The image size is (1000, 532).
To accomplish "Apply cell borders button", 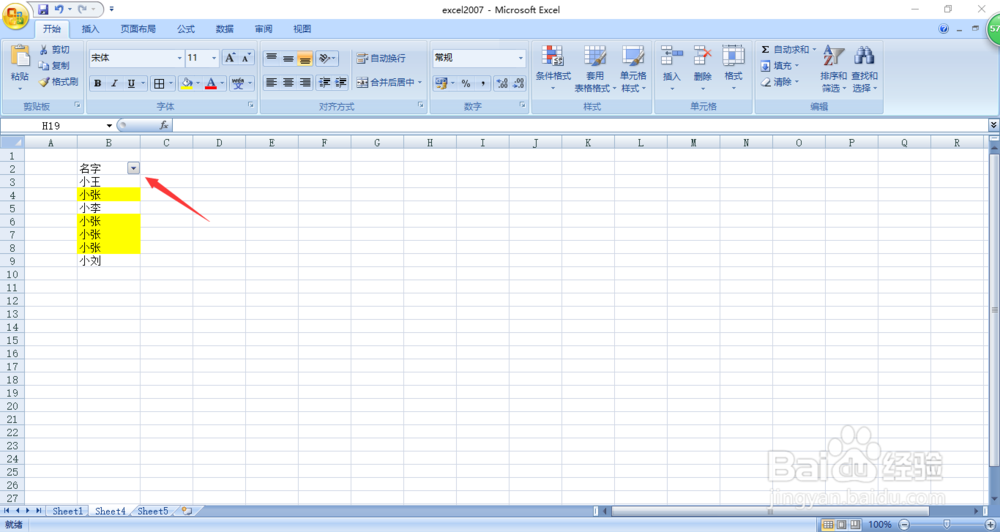I will point(159,83).
